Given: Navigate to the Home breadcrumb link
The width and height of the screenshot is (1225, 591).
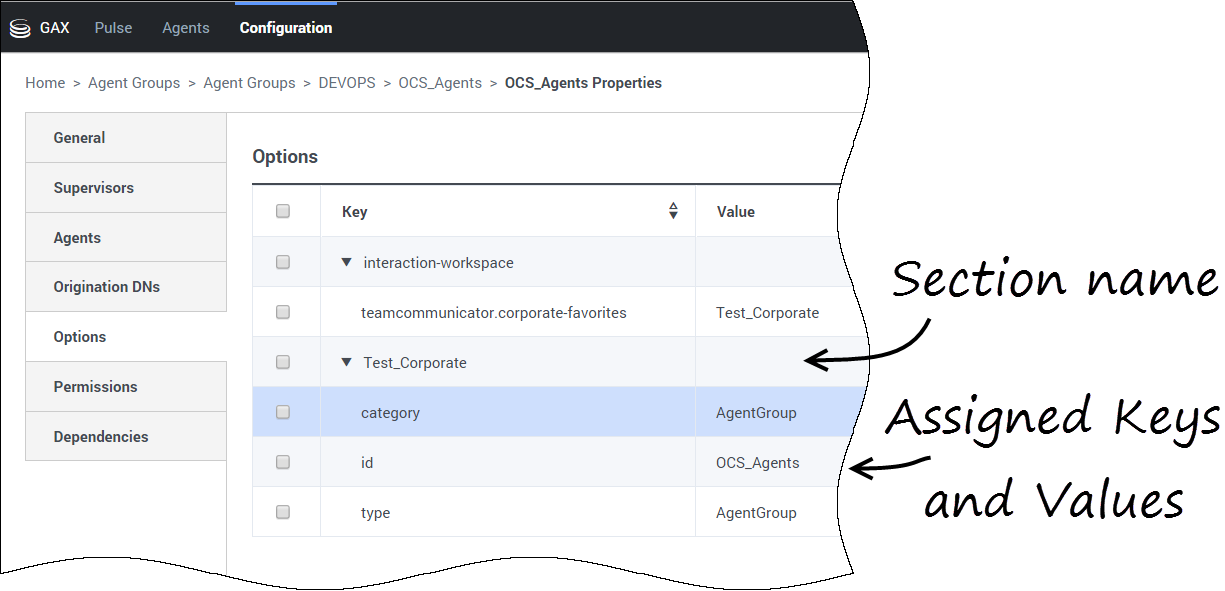Looking at the screenshot, I should [45, 83].
